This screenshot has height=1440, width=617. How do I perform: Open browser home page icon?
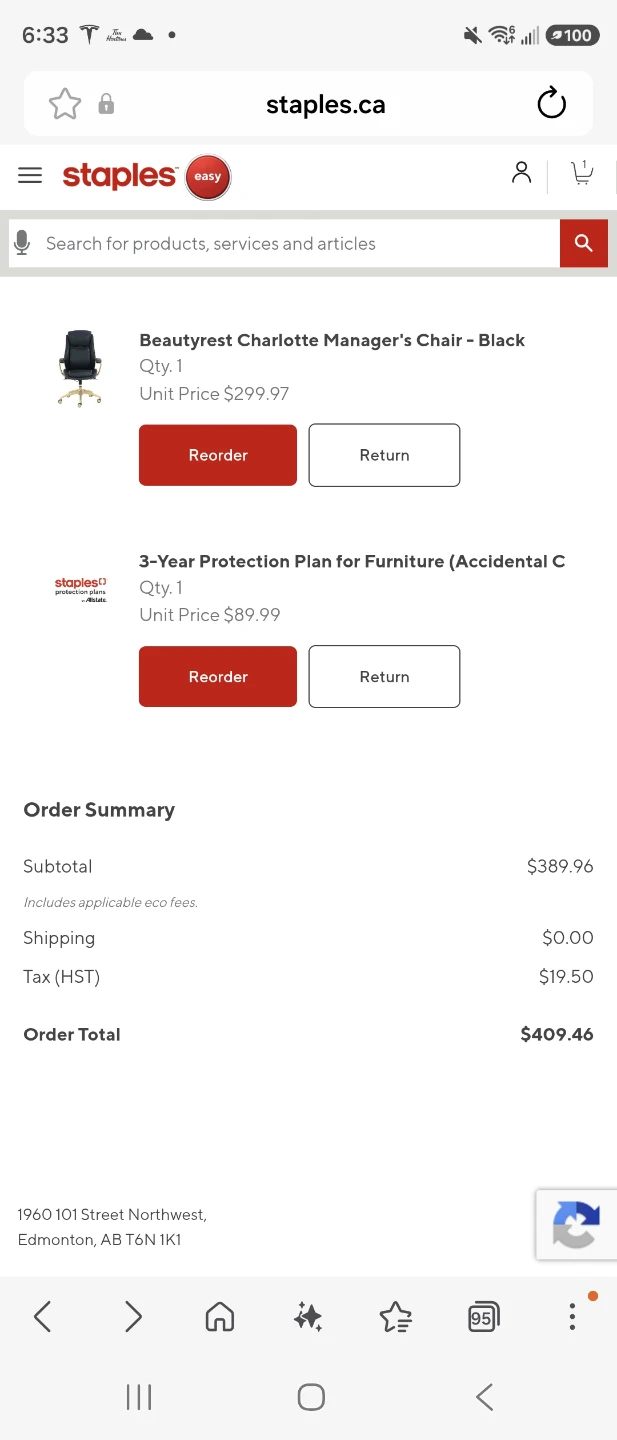(219, 1317)
